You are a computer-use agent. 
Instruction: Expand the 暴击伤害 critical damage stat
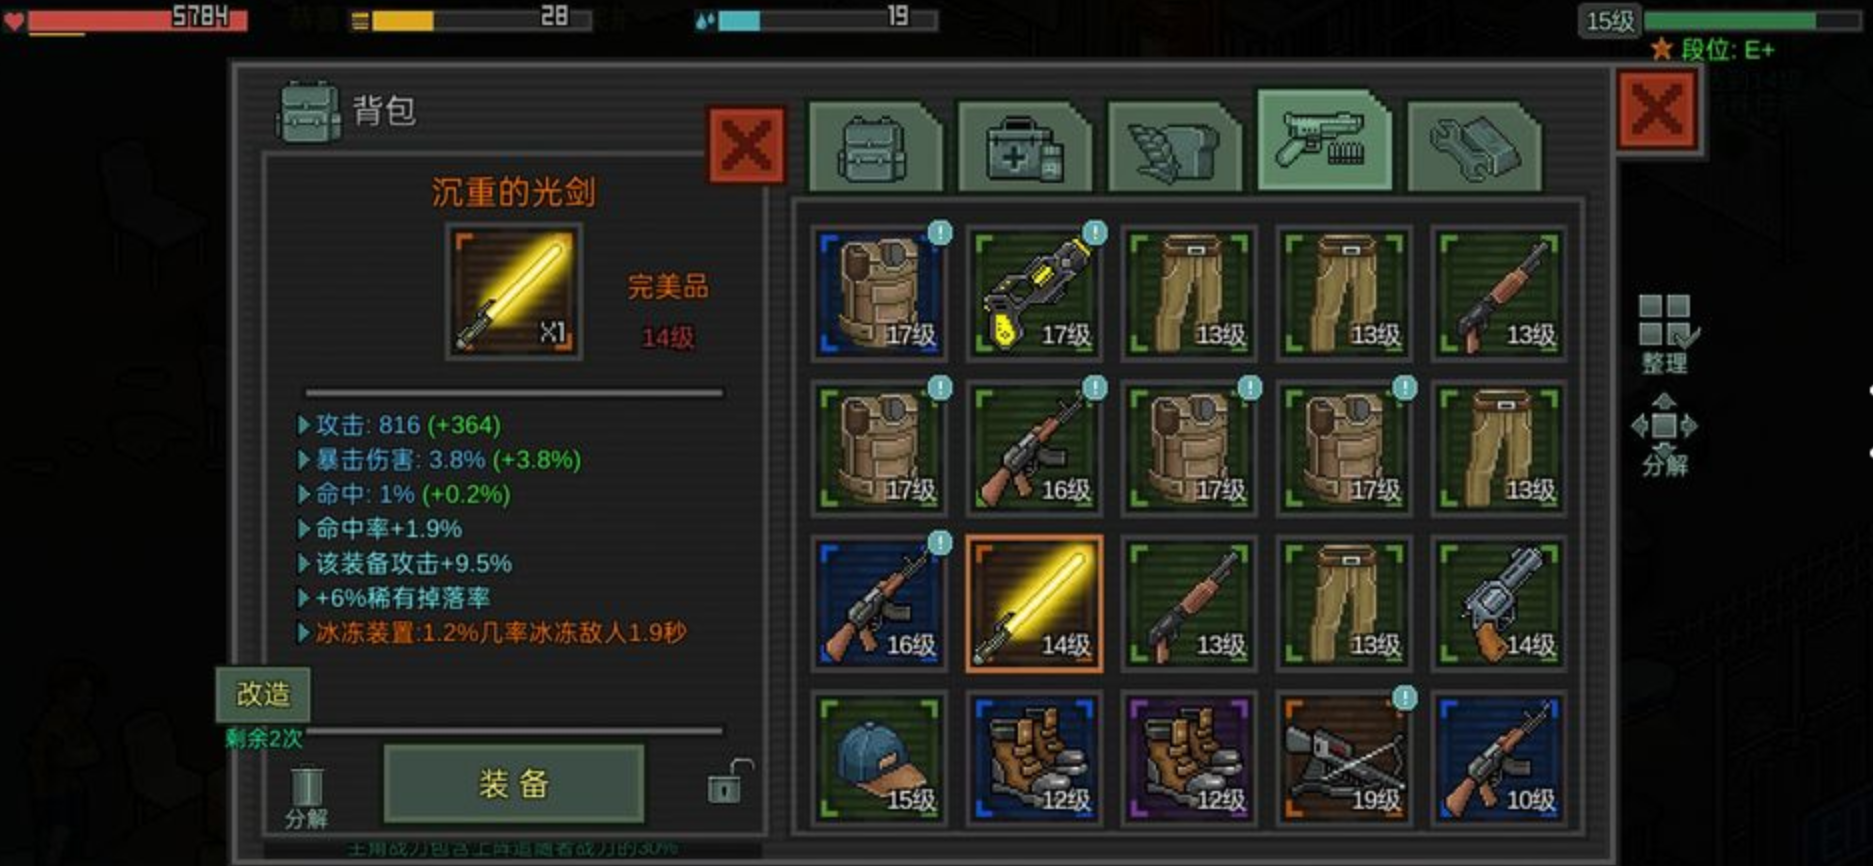[304, 460]
